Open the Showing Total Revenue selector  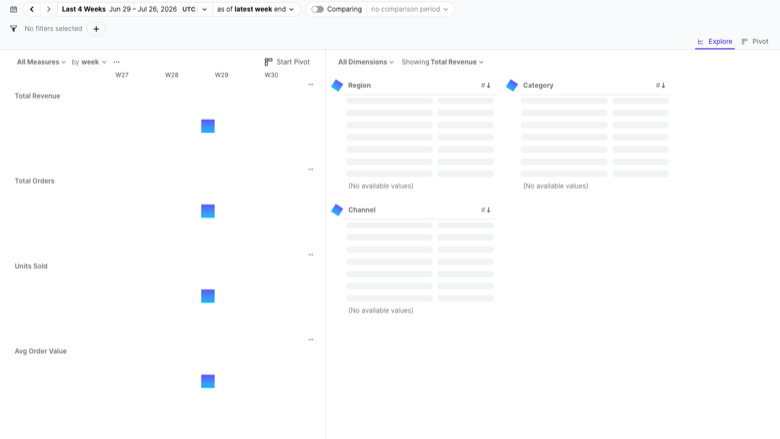click(x=442, y=62)
